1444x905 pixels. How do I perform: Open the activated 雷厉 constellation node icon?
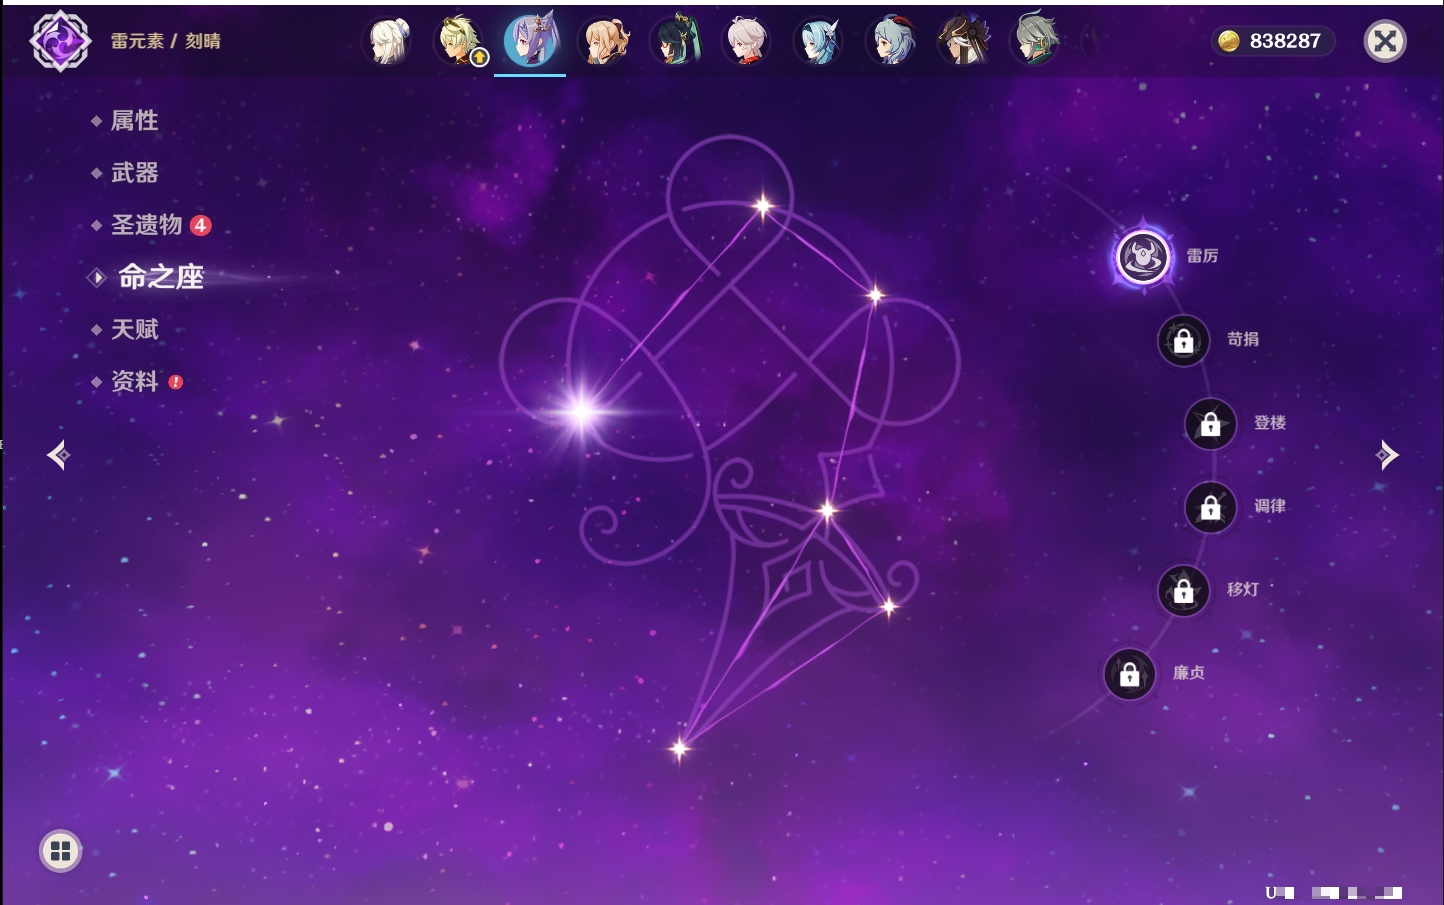pos(1143,257)
